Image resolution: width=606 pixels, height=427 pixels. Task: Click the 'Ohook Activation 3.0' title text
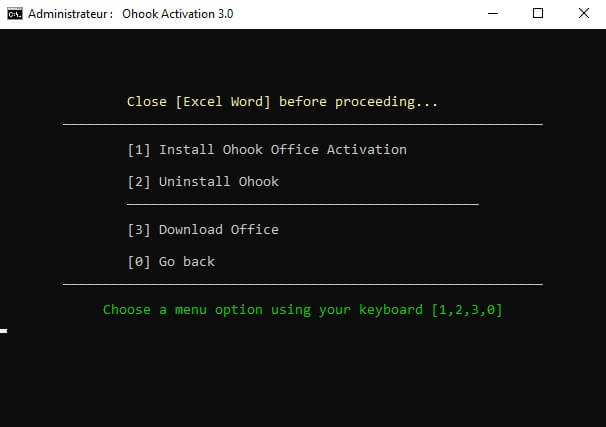[x=177, y=14]
